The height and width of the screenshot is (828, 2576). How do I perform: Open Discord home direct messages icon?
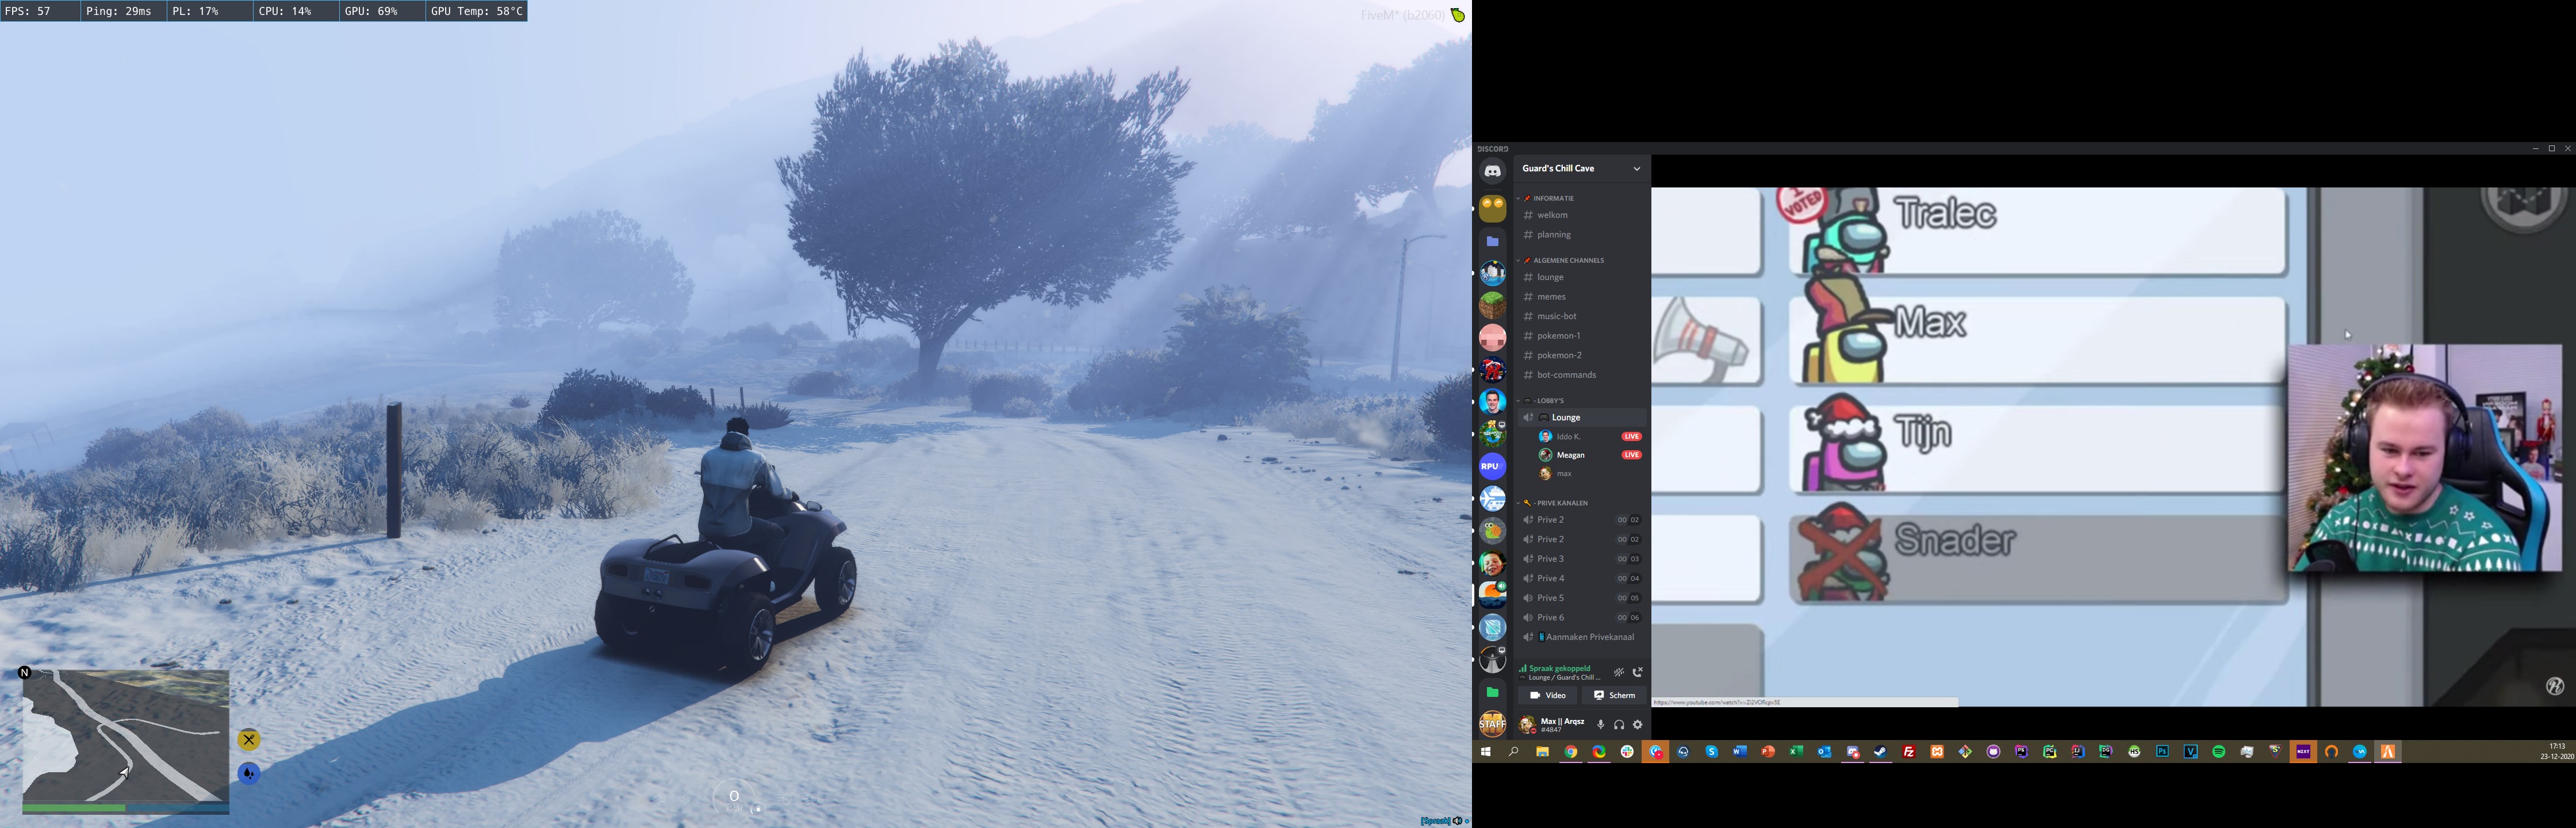click(1492, 171)
